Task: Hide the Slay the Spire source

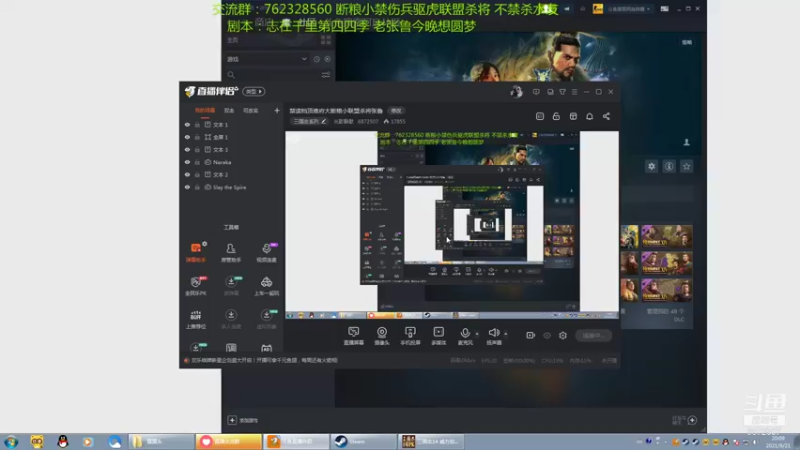Action: tap(187, 187)
